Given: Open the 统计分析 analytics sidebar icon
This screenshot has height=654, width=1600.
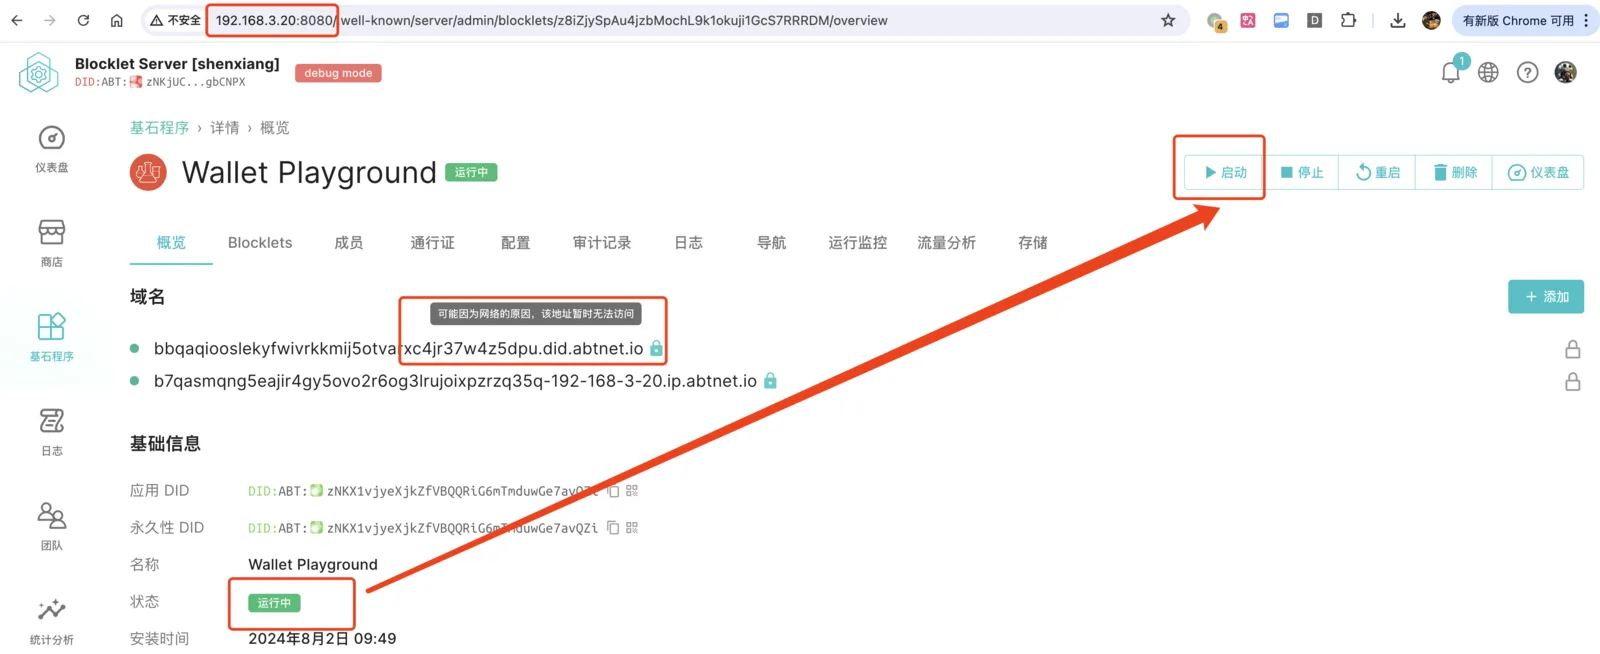Looking at the screenshot, I should click(x=52, y=620).
